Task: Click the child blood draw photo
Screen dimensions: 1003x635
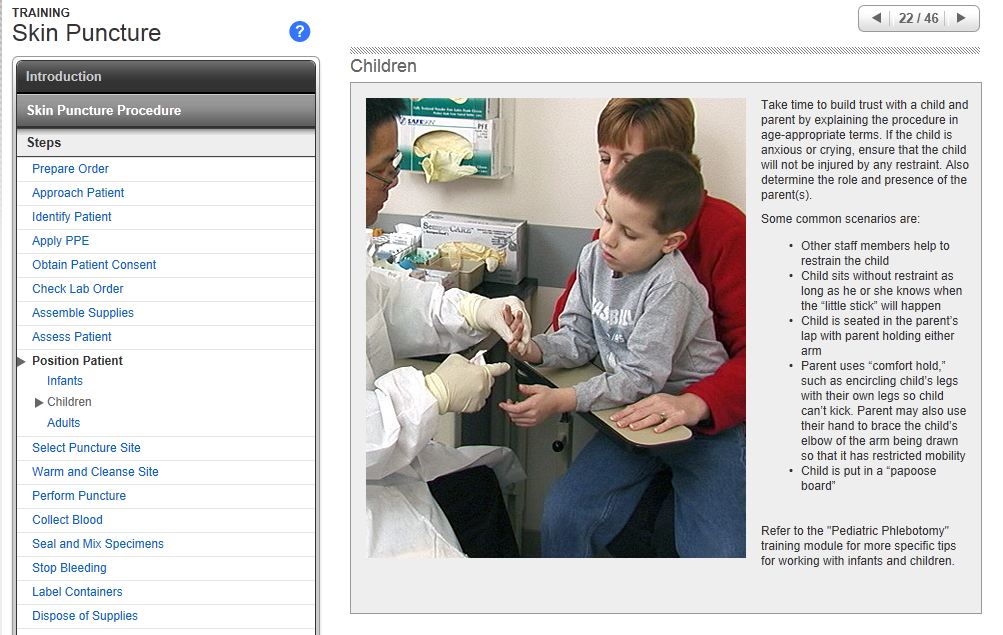Action: pos(555,327)
